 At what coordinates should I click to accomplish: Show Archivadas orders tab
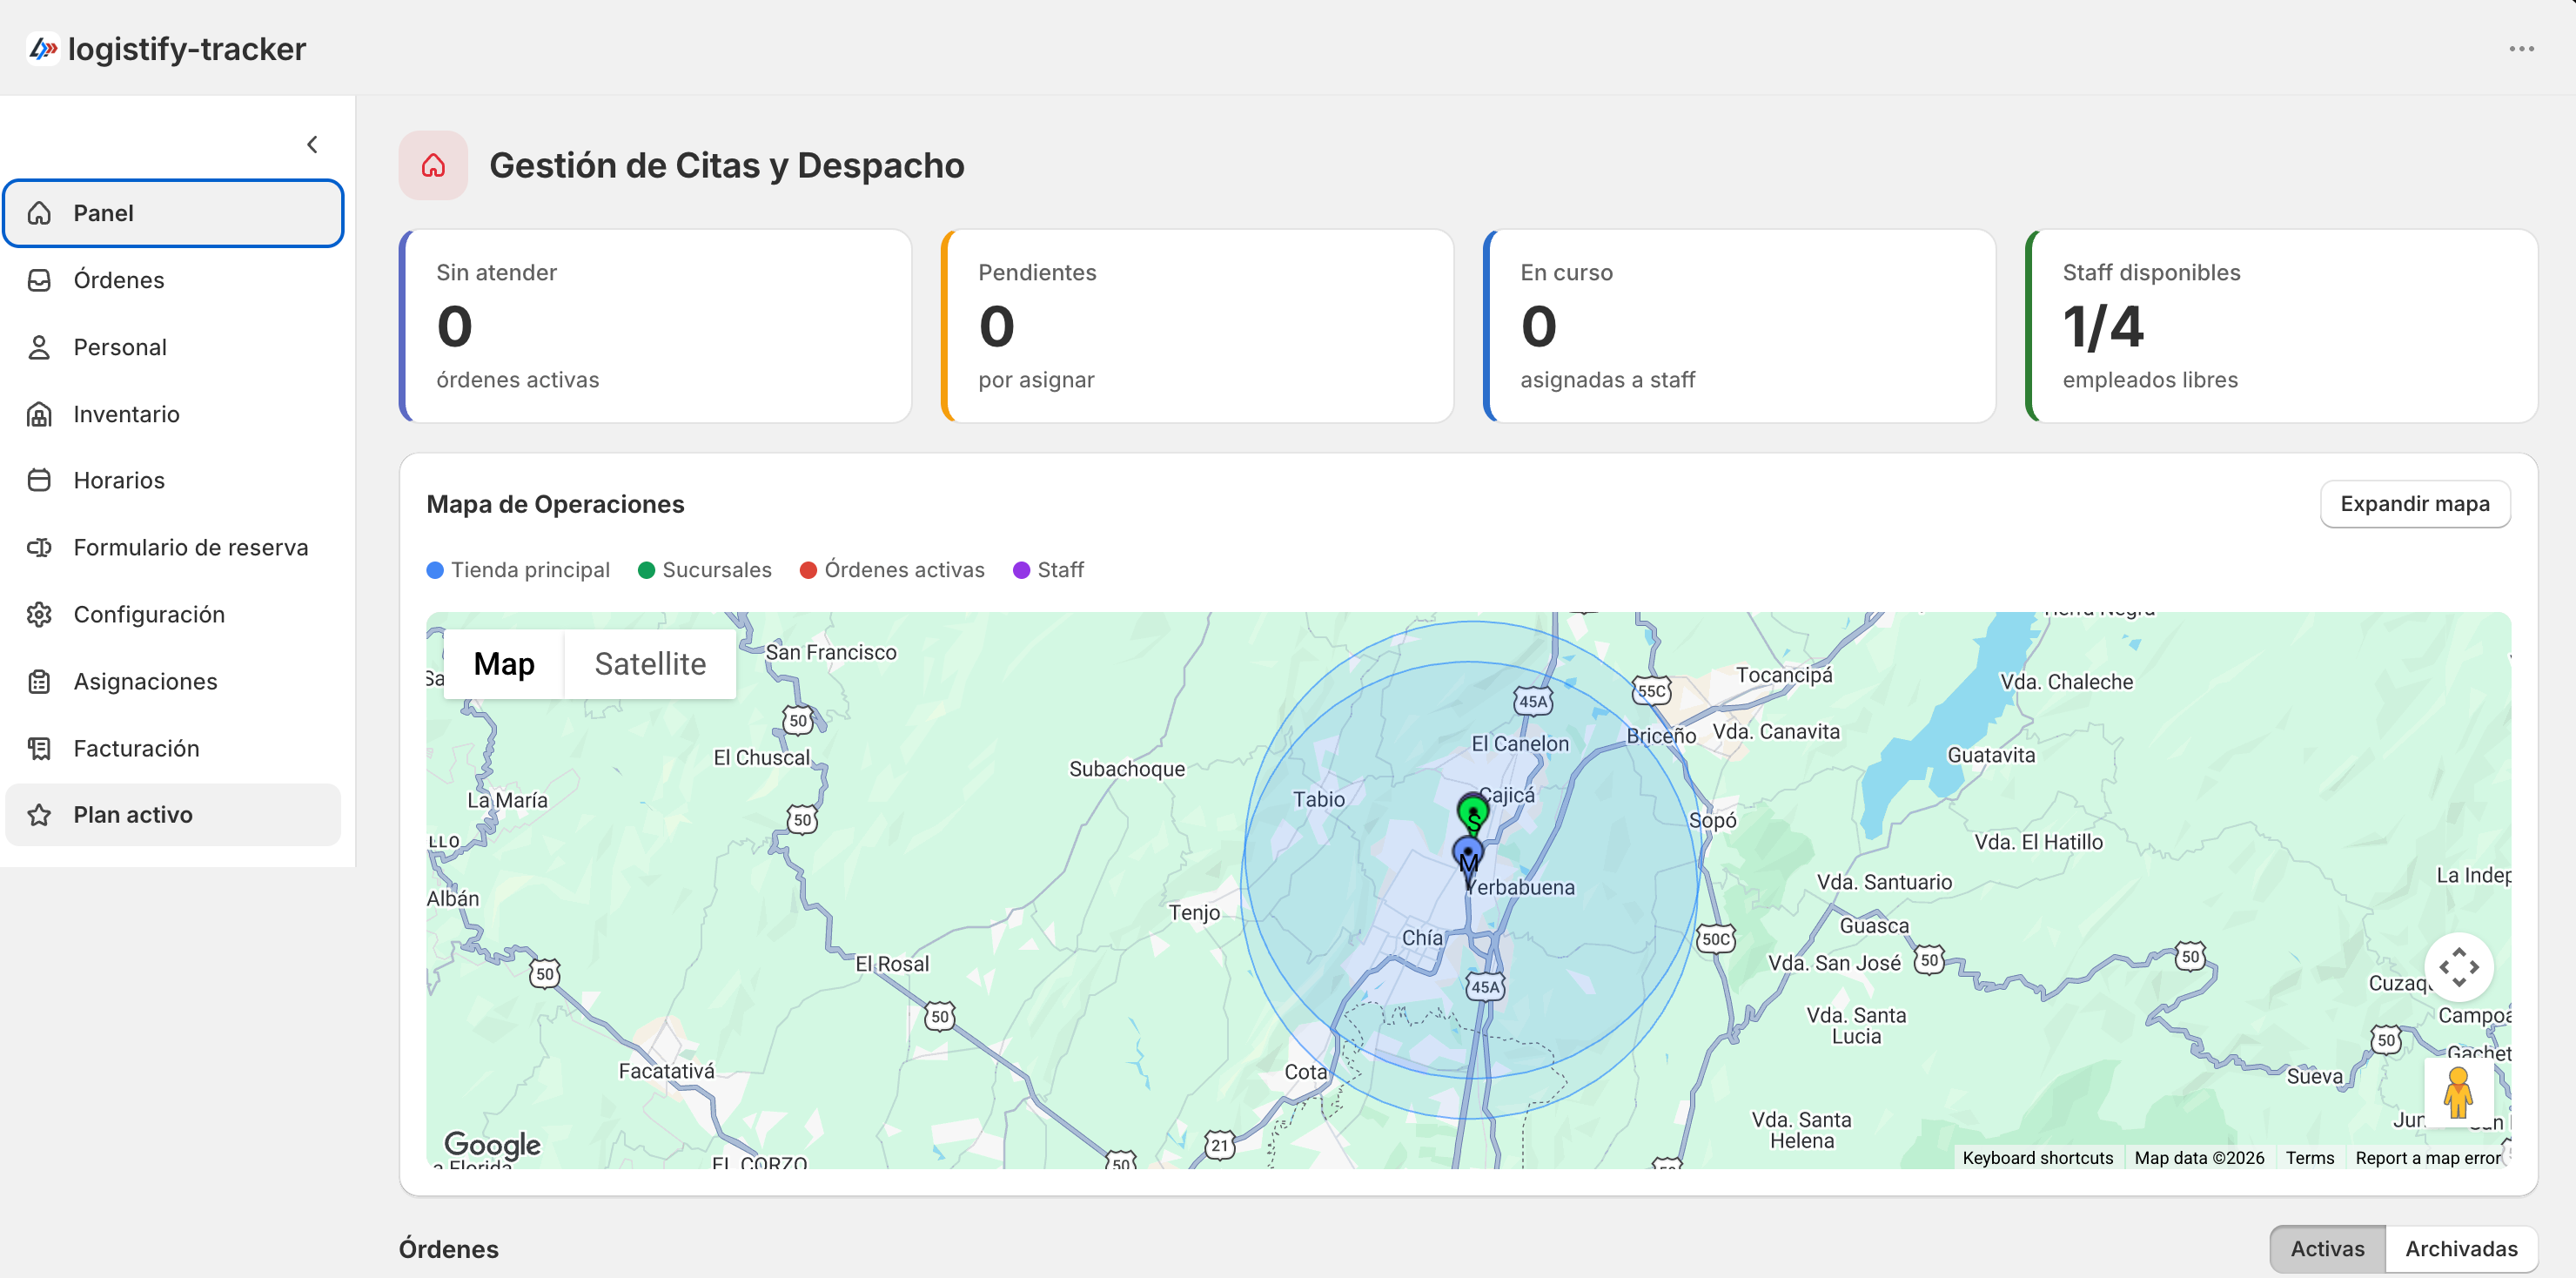[x=2461, y=1249]
